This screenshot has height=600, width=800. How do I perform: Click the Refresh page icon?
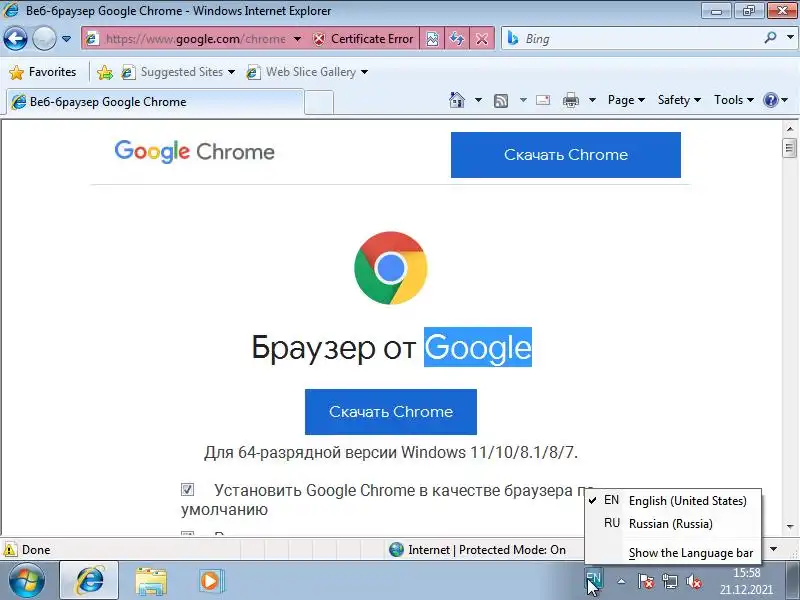click(457, 39)
